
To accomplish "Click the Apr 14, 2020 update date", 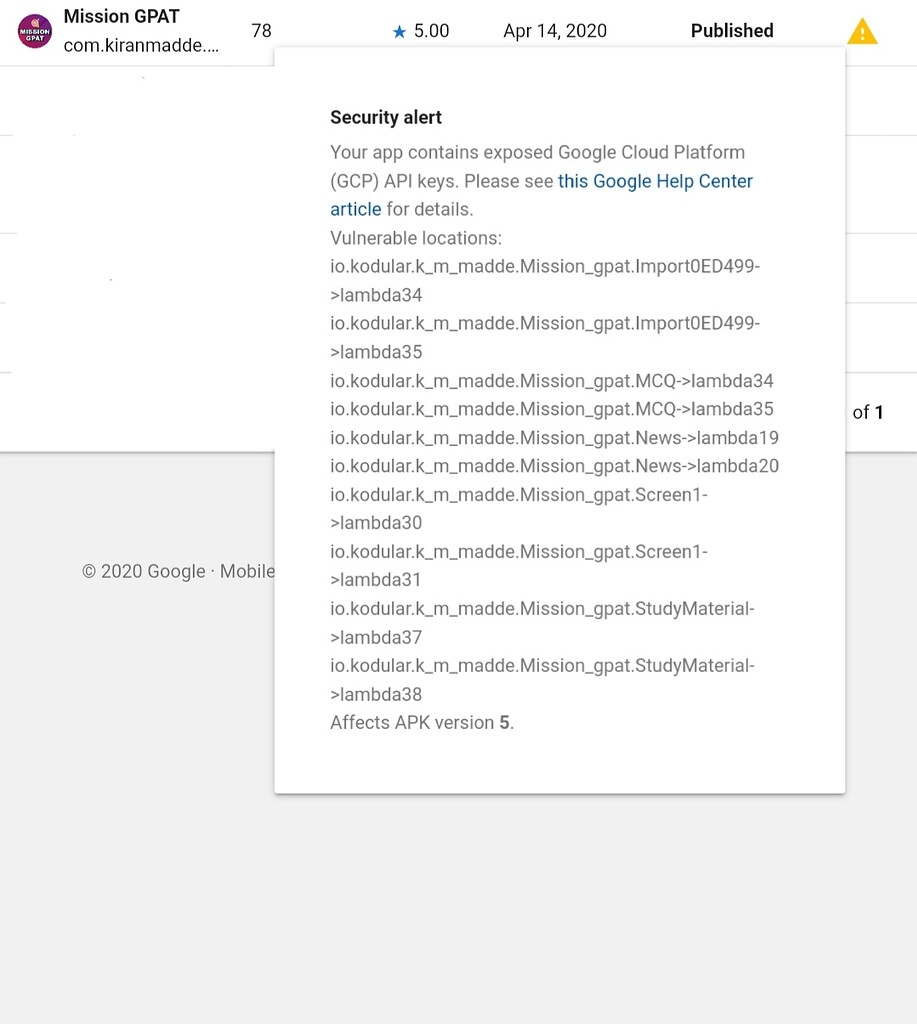I will pos(554,31).
